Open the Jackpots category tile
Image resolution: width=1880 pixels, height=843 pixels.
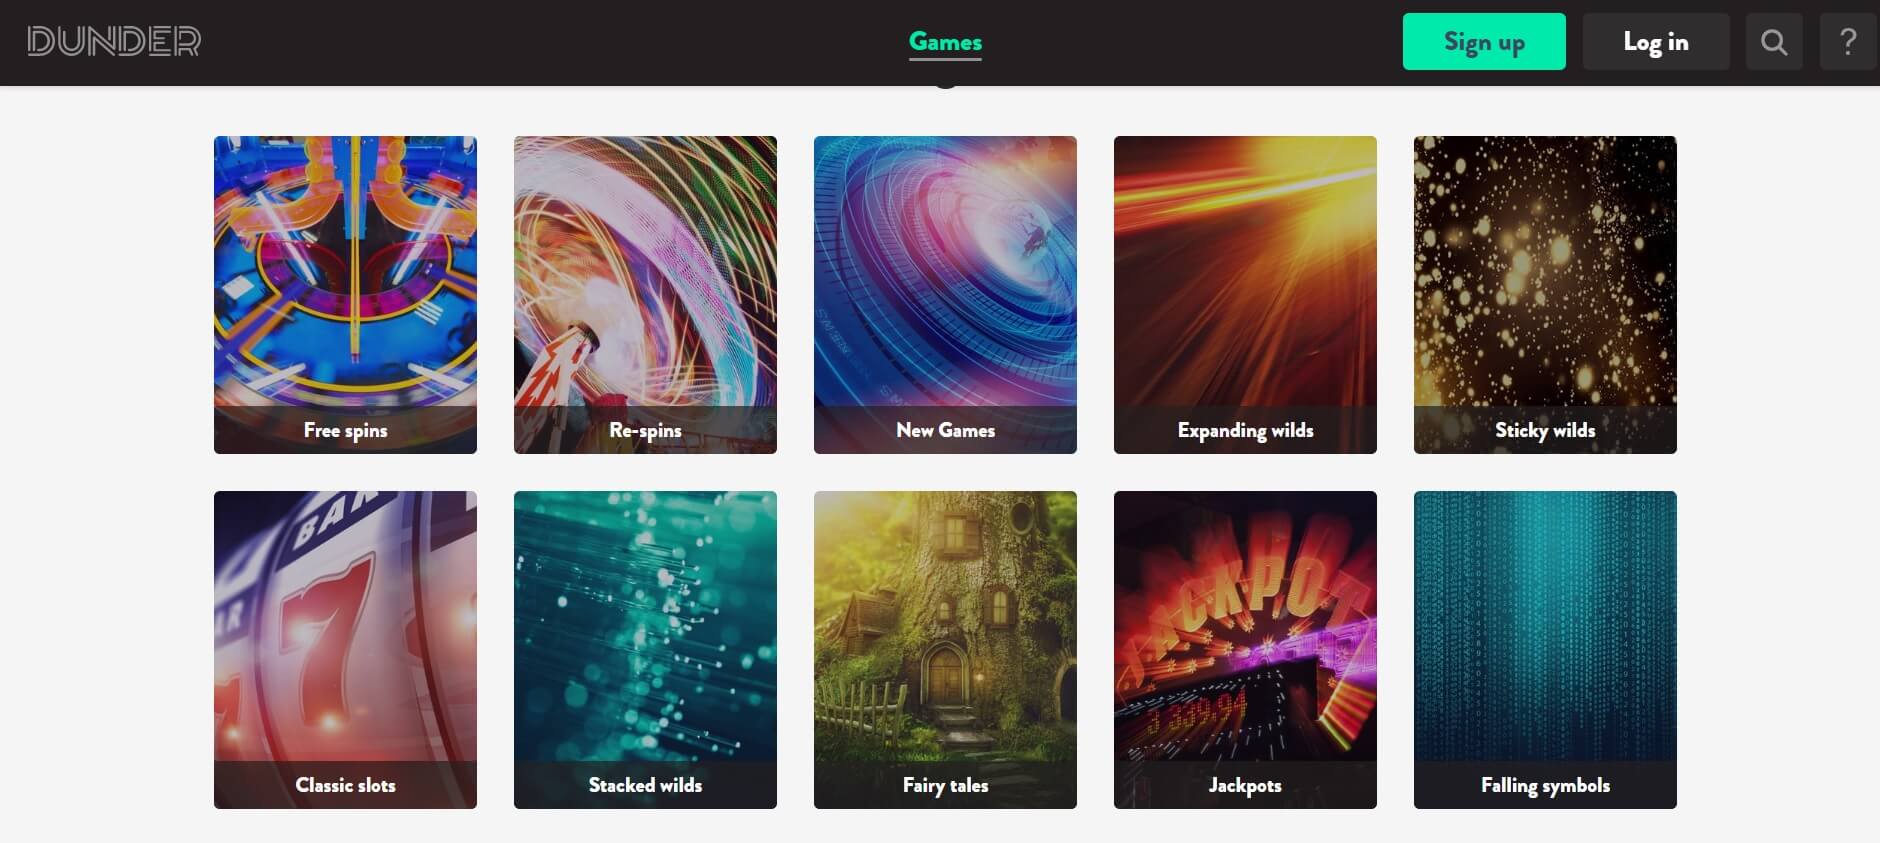(x=1245, y=650)
